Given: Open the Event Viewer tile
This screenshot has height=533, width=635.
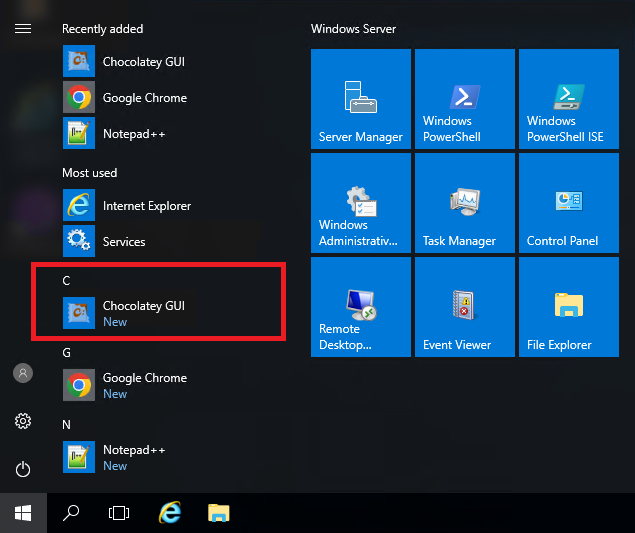Looking at the screenshot, I should (x=465, y=307).
